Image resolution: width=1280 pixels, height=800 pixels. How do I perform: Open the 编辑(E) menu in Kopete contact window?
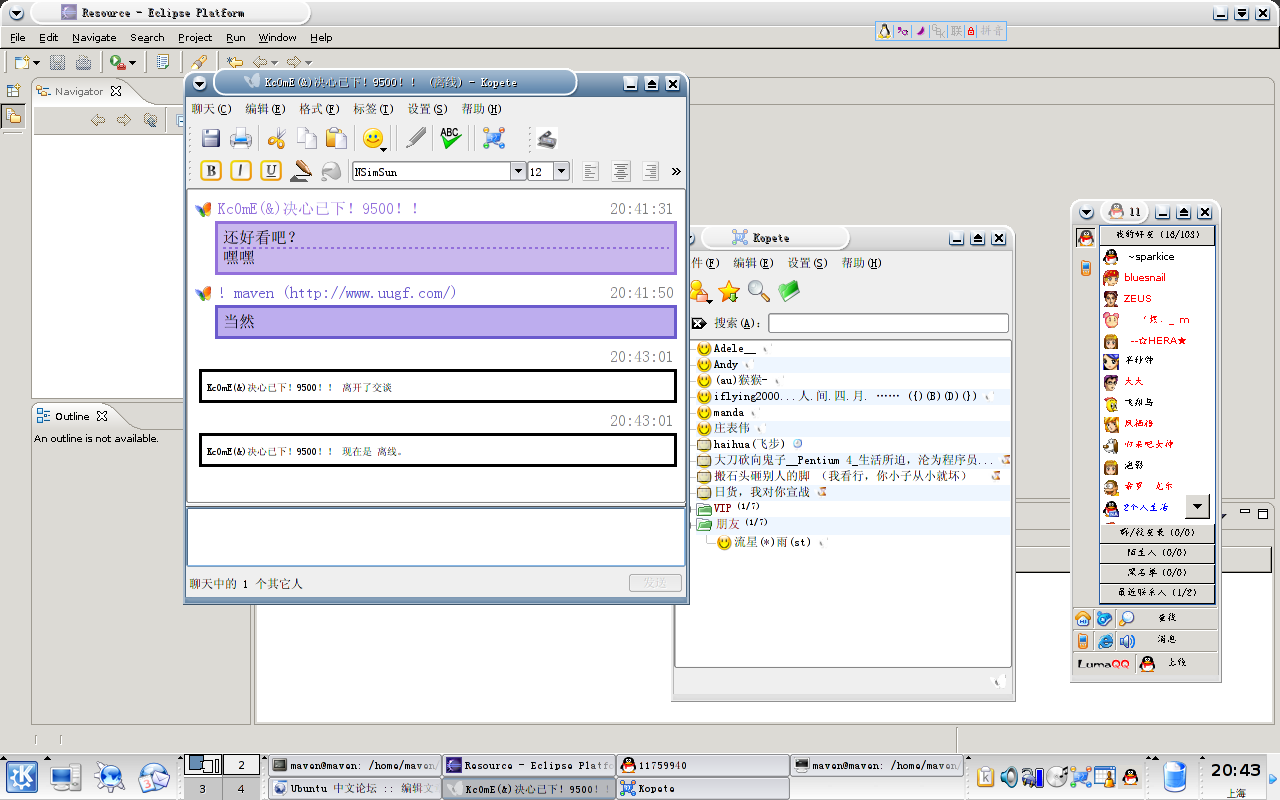[x=753, y=263]
